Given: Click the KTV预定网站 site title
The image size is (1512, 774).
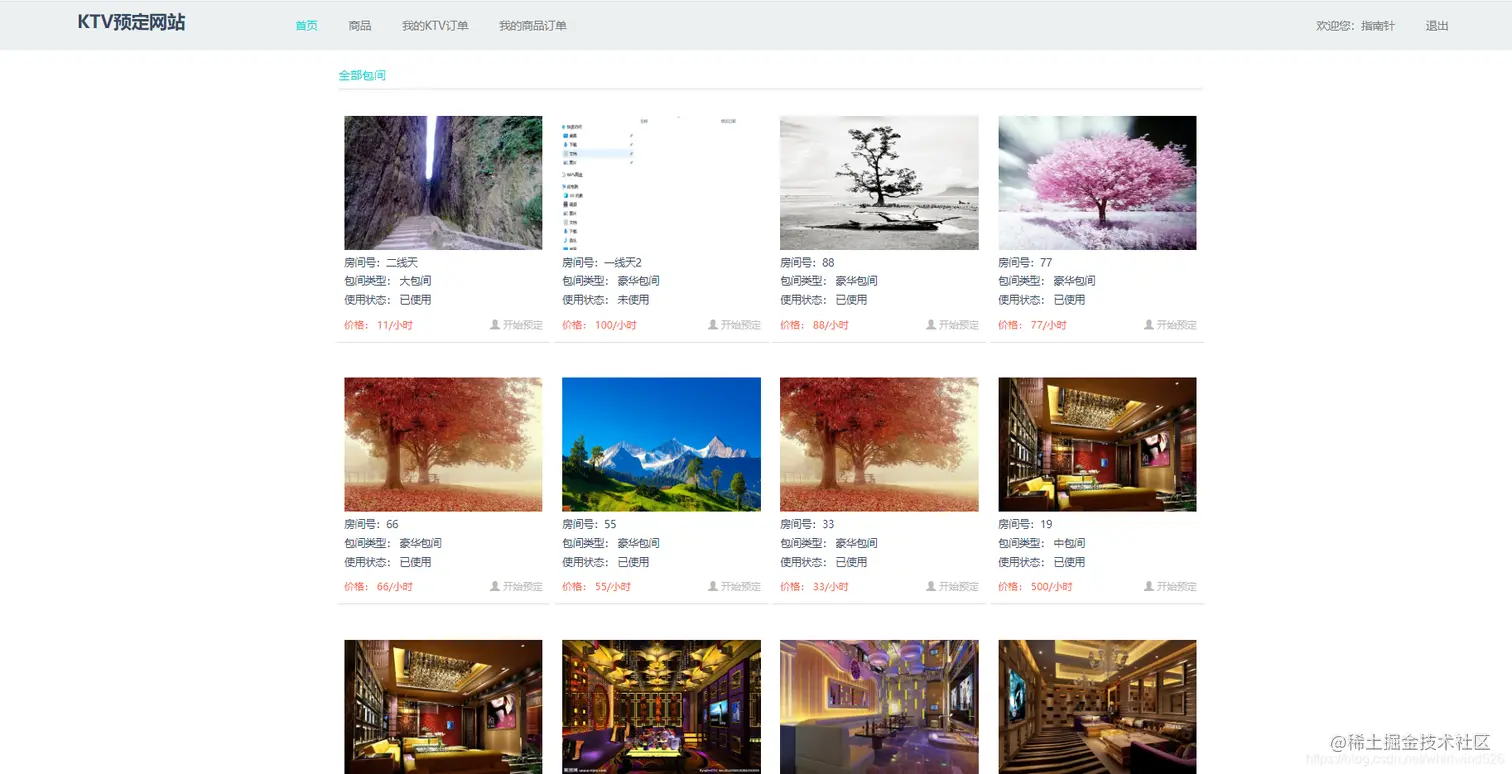Looking at the screenshot, I should (x=131, y=23).
